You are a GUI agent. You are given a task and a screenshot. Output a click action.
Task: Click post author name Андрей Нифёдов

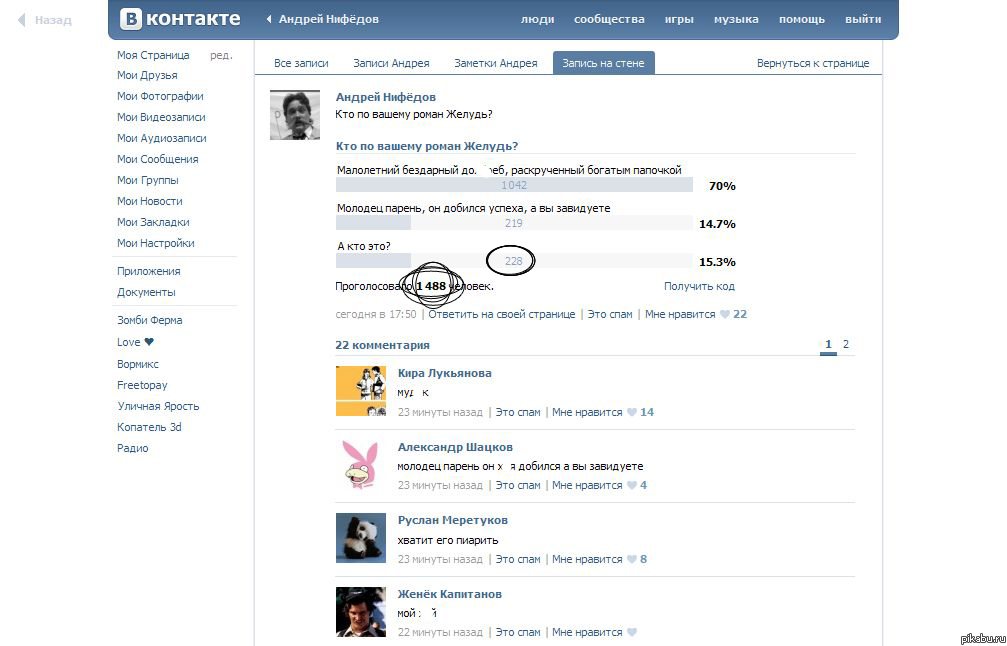coord(385,97)
